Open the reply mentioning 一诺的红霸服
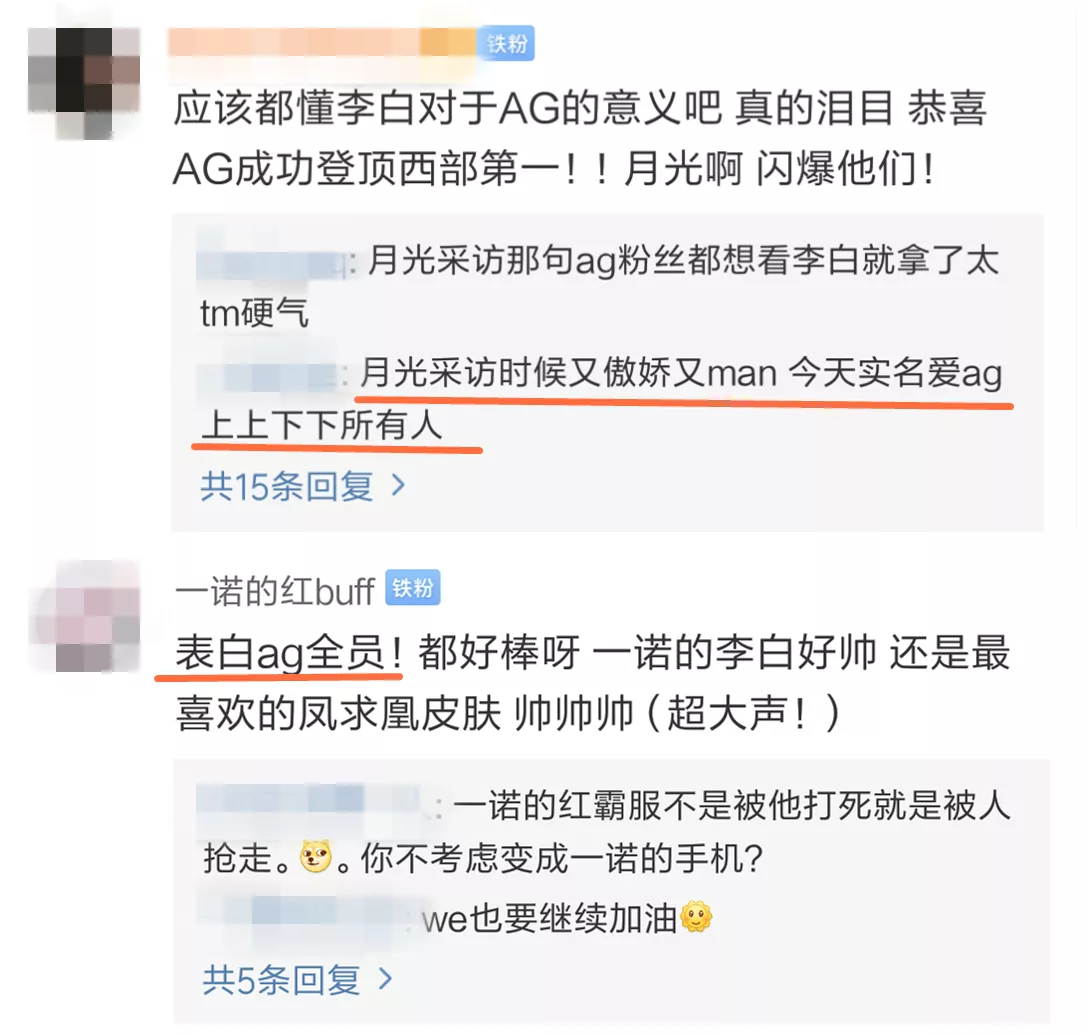This screenshot has width=1087, height=1034. tap(604, 832)
